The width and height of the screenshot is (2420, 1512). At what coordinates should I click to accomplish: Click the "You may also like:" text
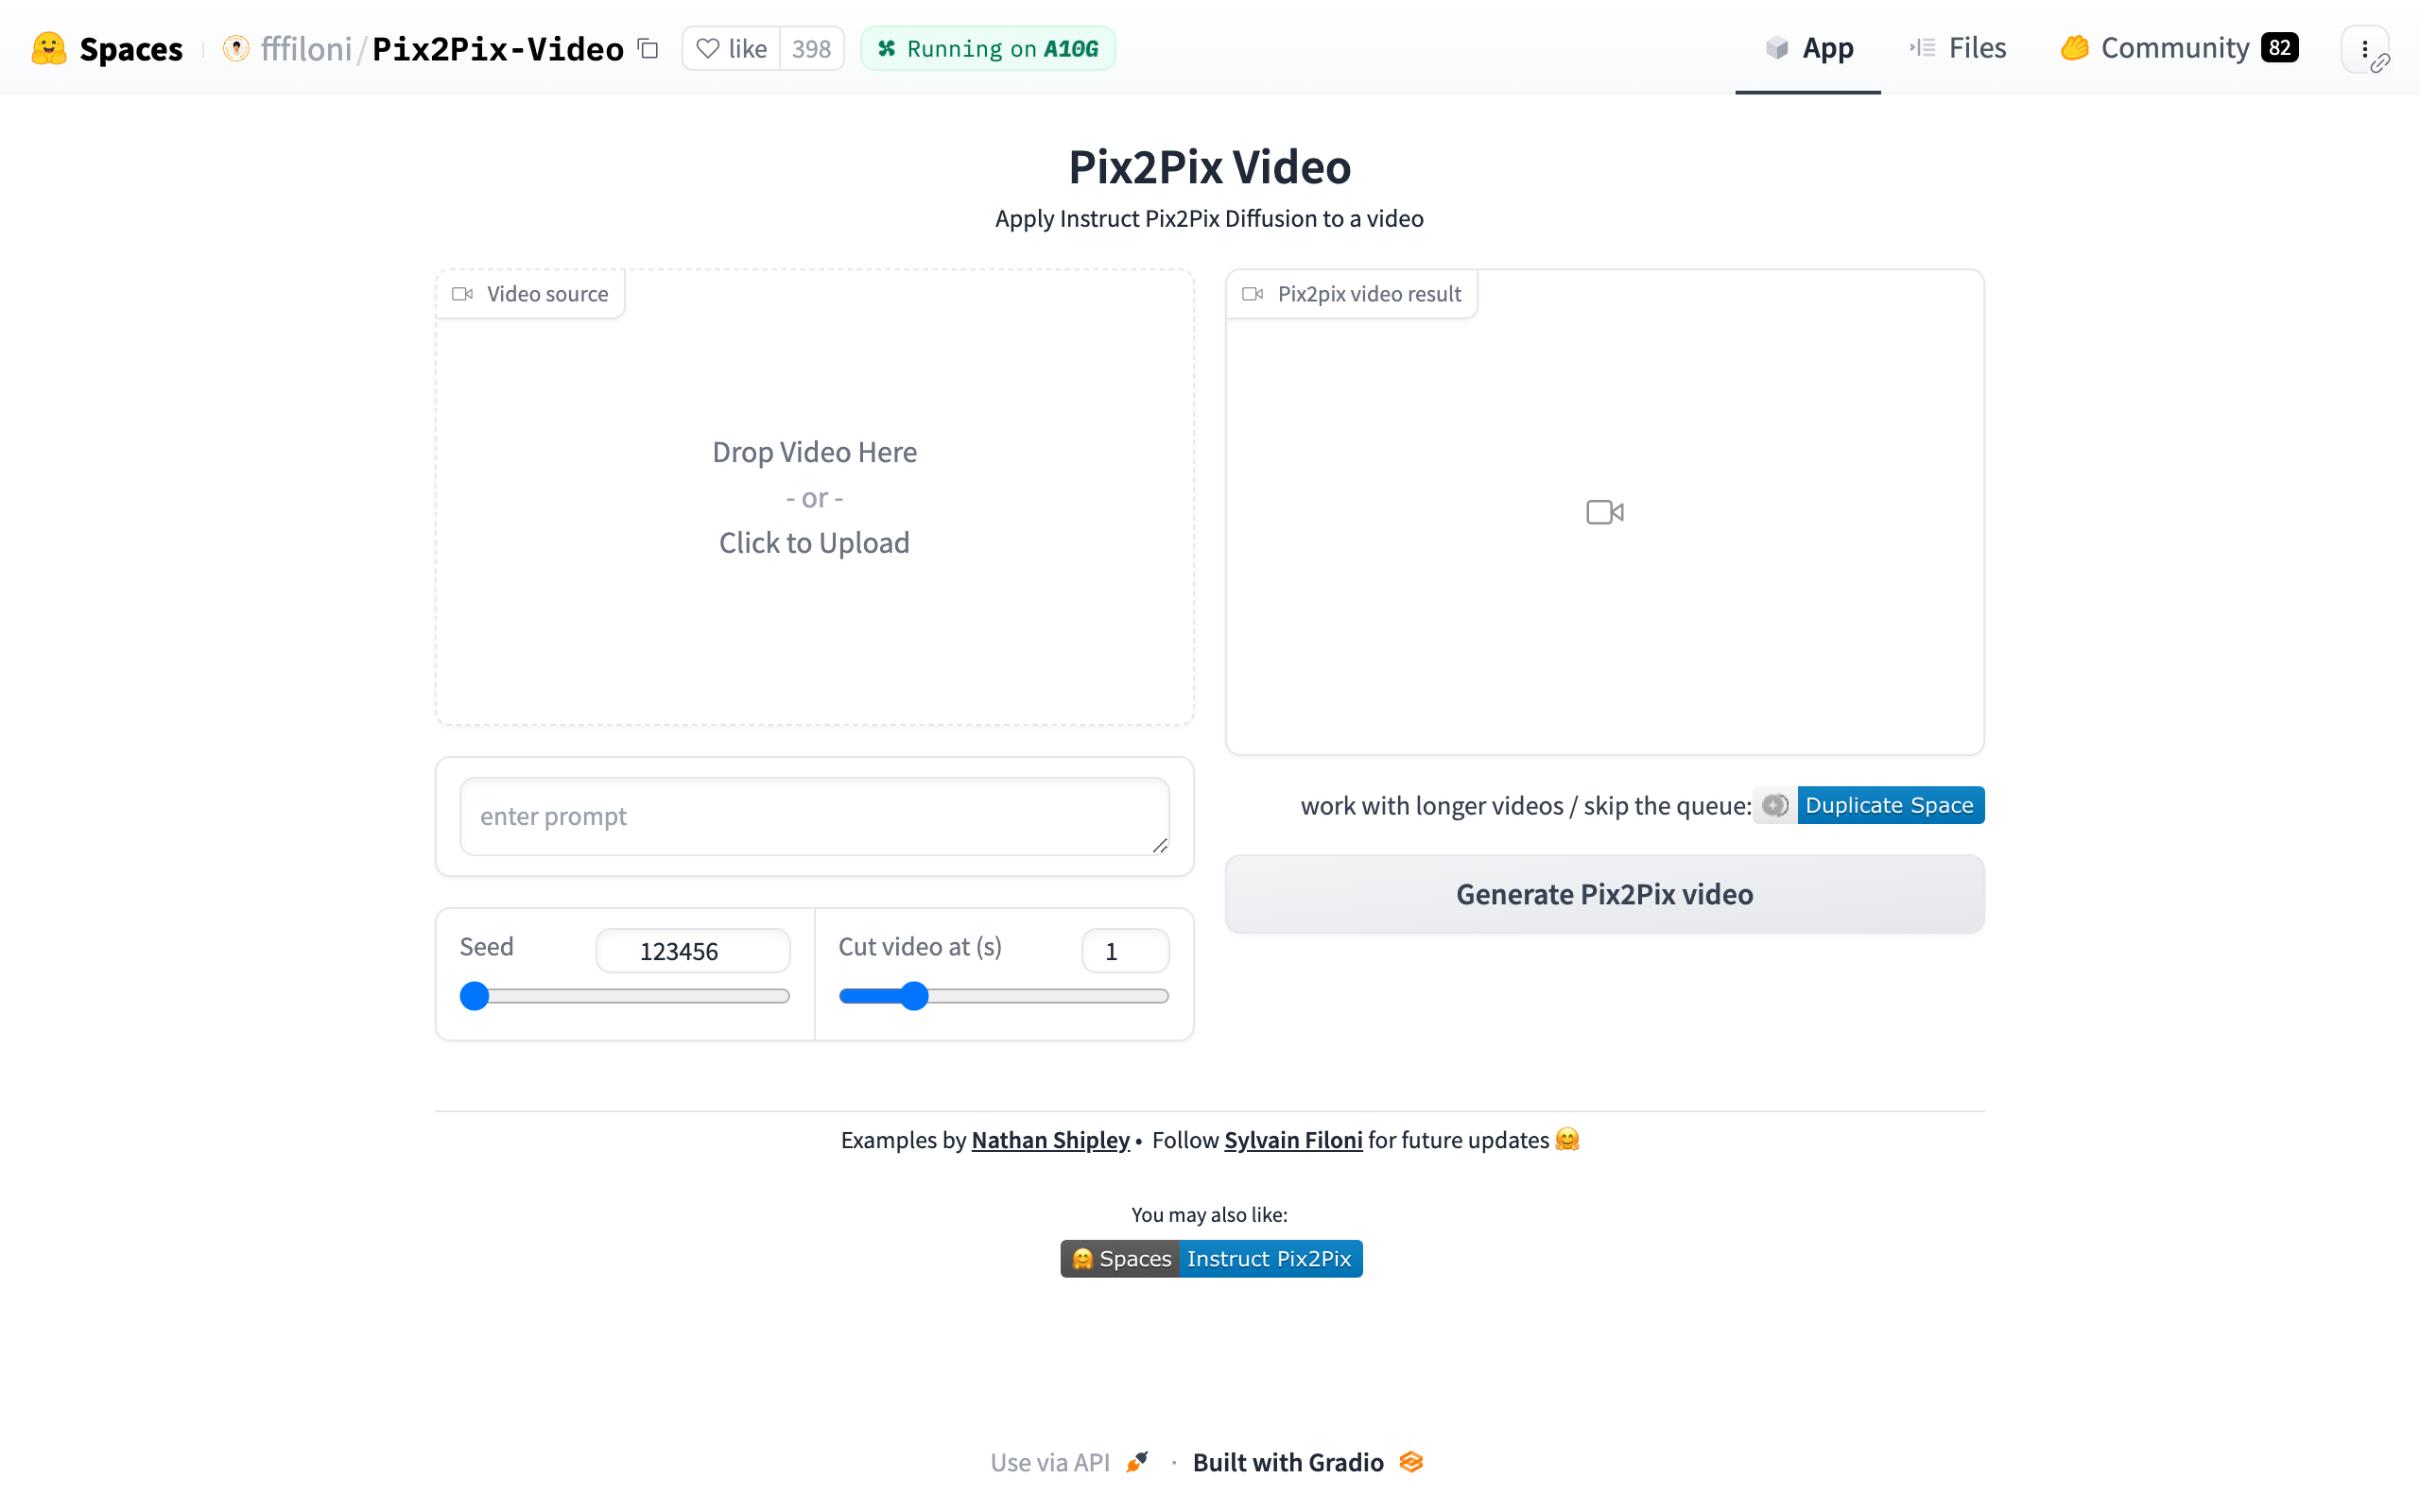1210,1215
